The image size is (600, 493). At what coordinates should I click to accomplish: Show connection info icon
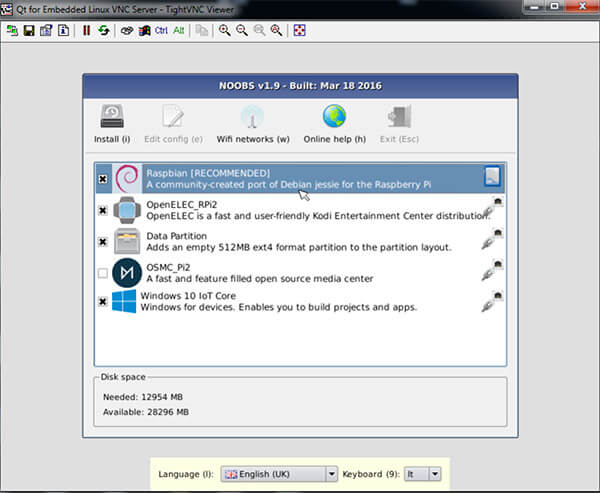click(x=64, y=31)
